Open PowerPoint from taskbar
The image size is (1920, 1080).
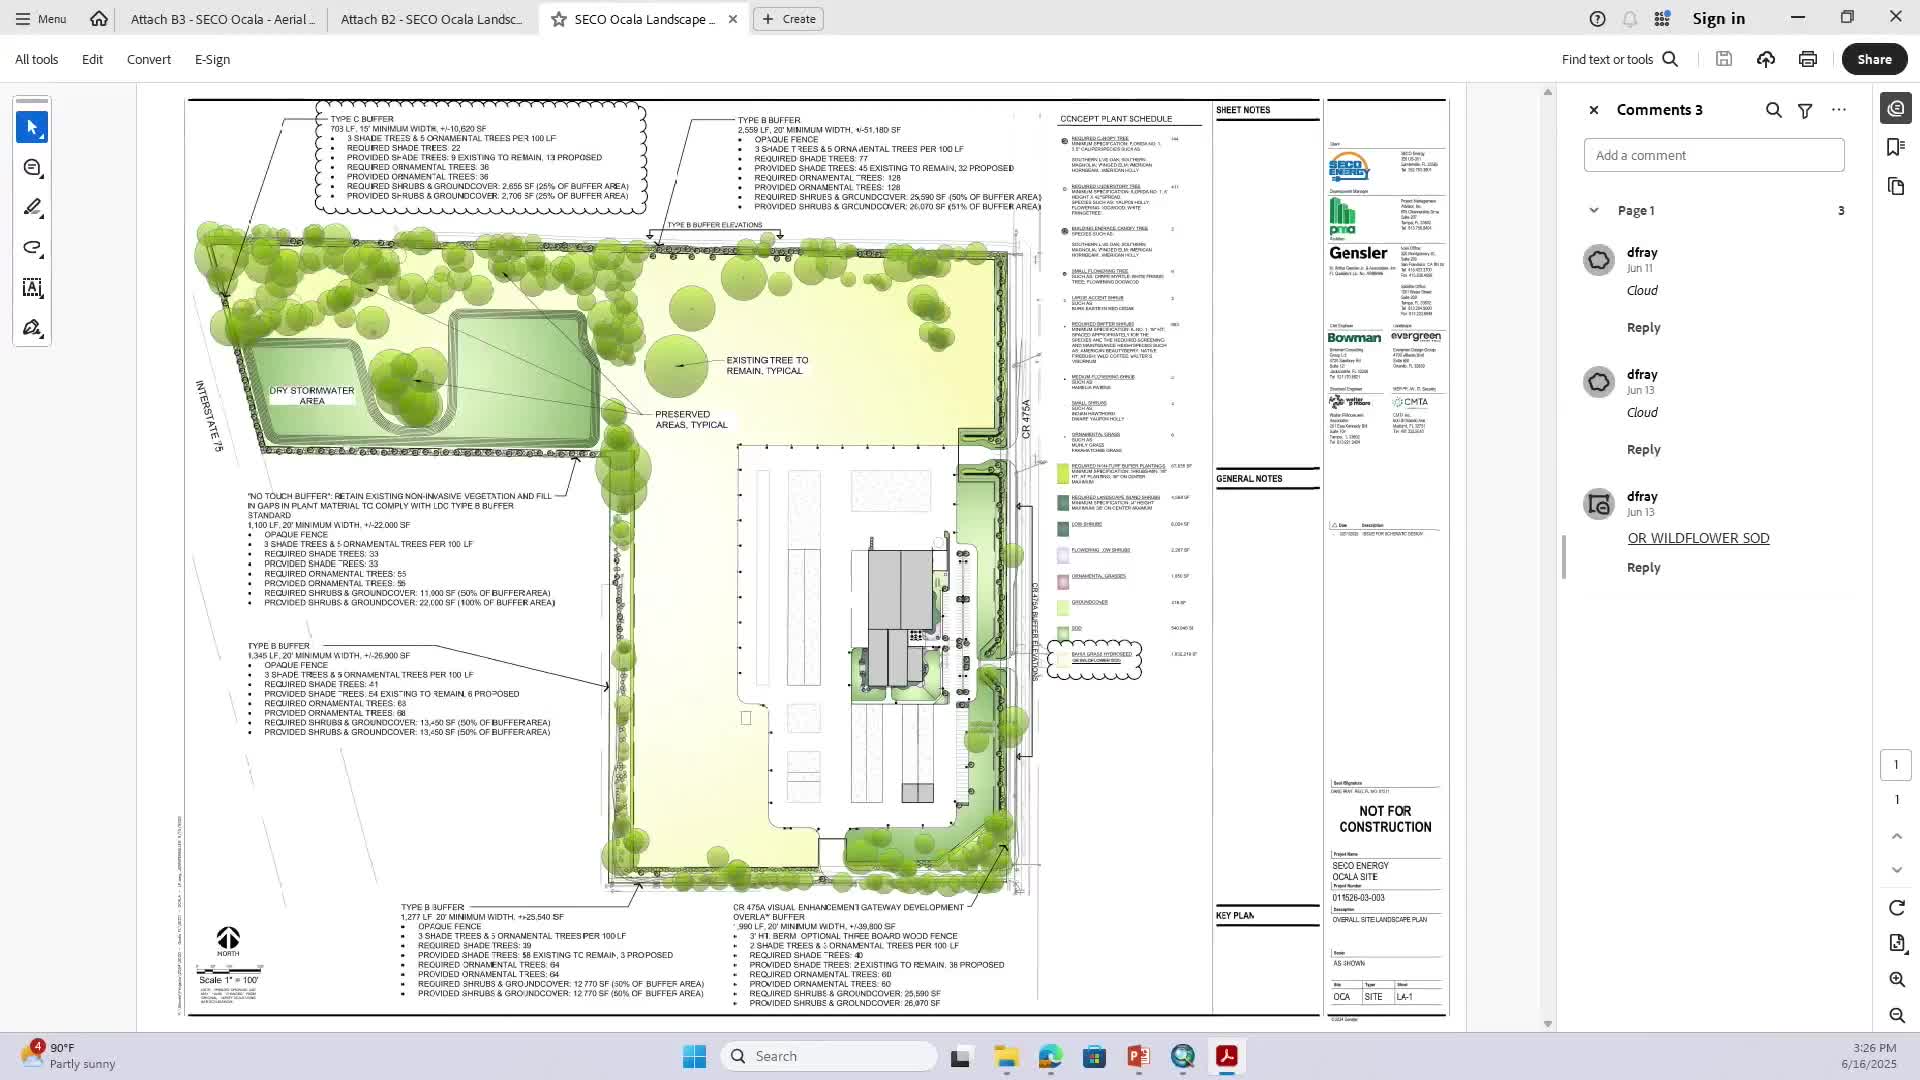[x=1138, y=1056]
